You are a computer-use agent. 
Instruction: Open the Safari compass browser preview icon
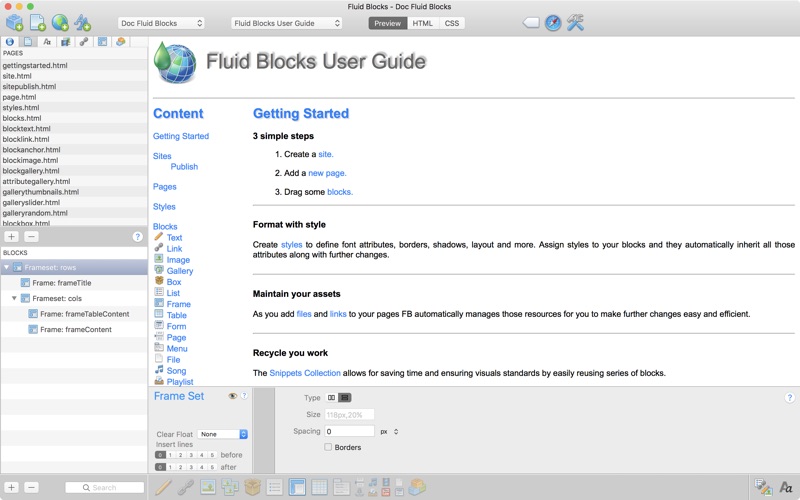pos(553,23)
